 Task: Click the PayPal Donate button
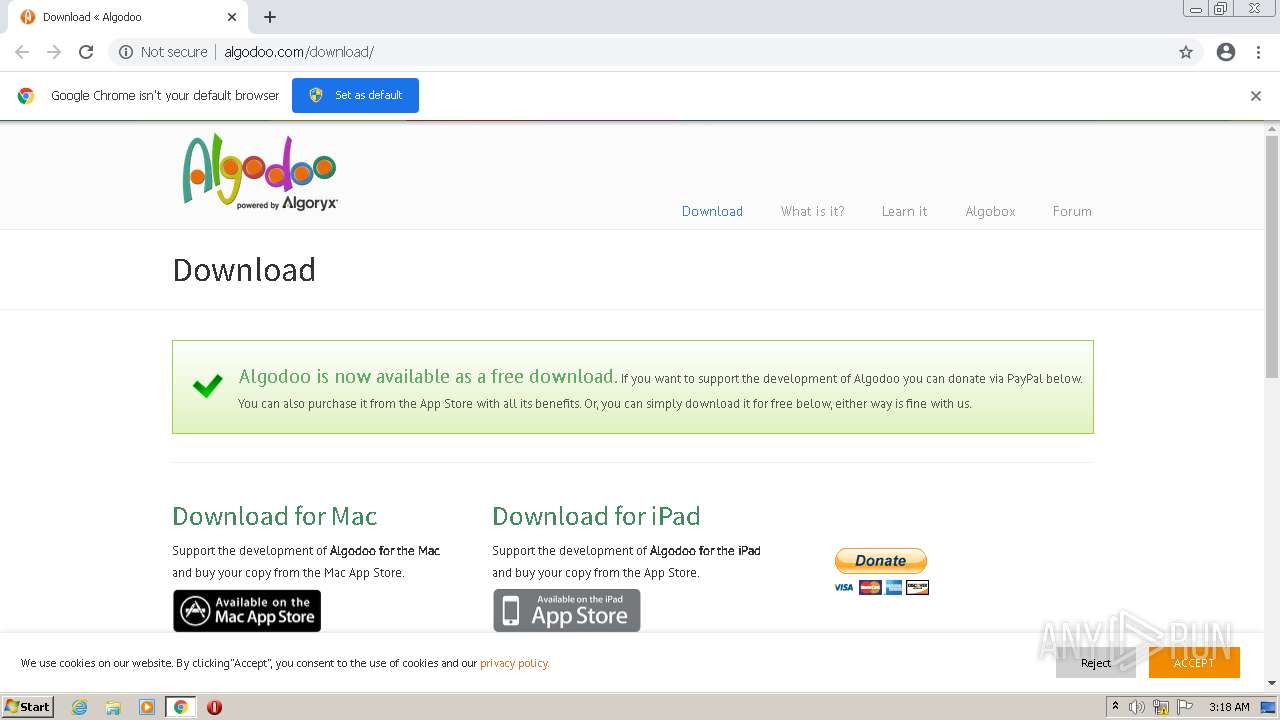(x=881, y=560)
